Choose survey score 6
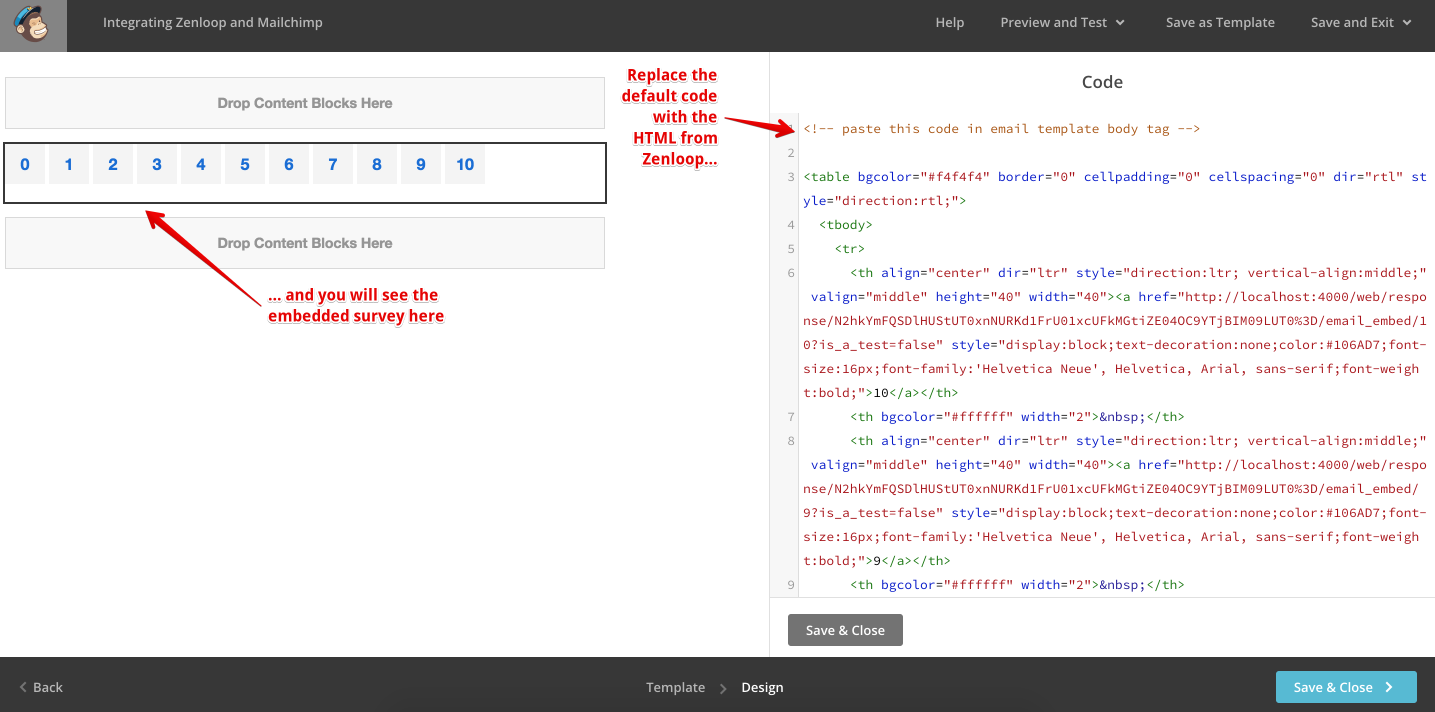This screenshot has width=1435, height=712. click(x=289, y=165)
